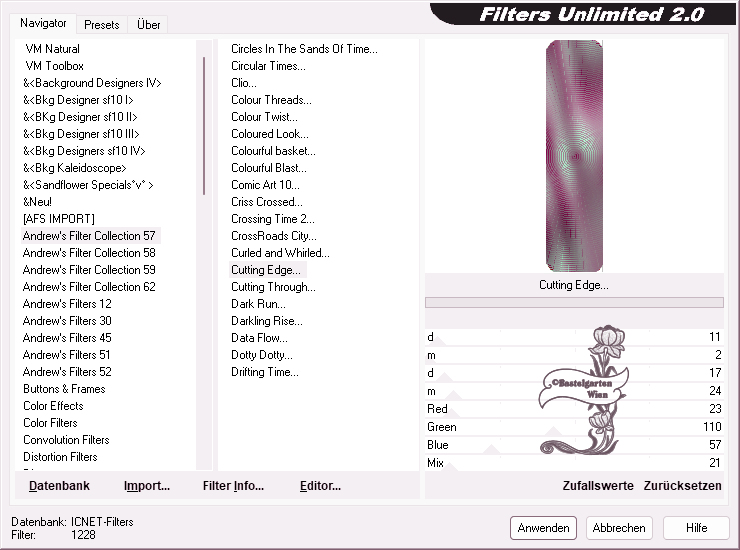Select Andrew's Filters 12

67,304
